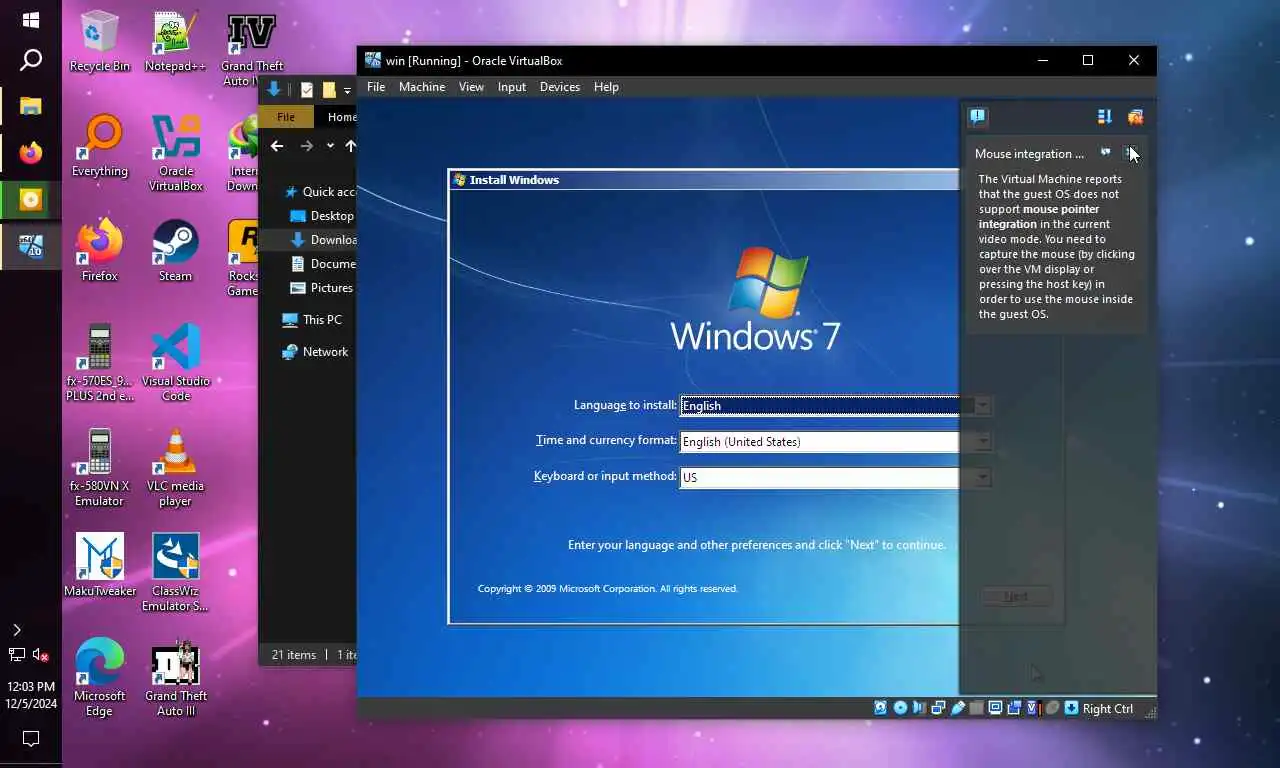Click the display settings status icon
The image size is (1280, 768).
click(996, 708)
